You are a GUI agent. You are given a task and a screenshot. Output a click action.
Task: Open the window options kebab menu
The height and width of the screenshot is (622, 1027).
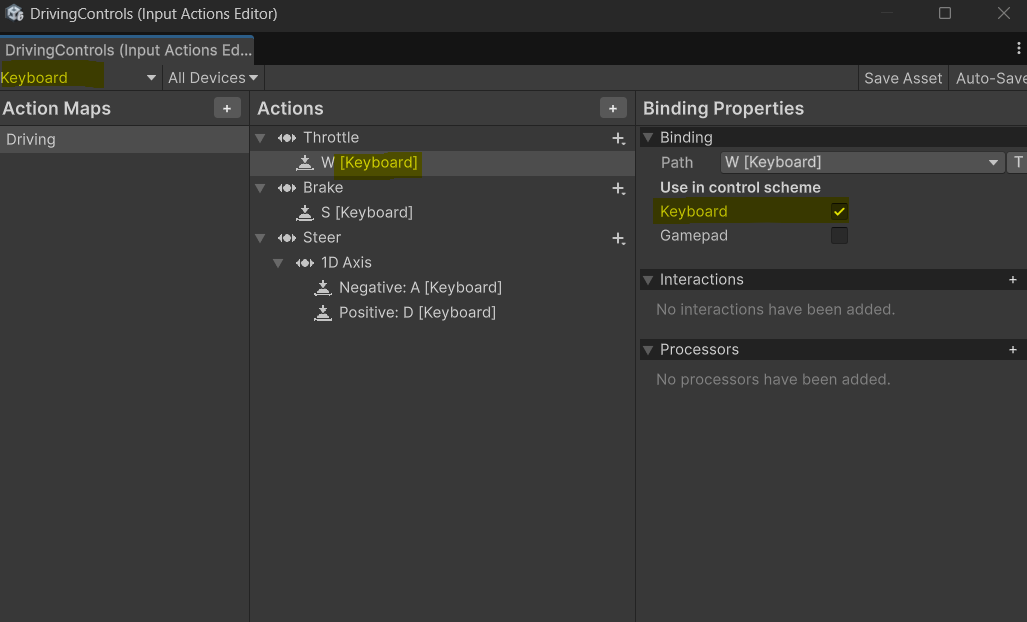pyautogui.click(x=1018, y=48)
